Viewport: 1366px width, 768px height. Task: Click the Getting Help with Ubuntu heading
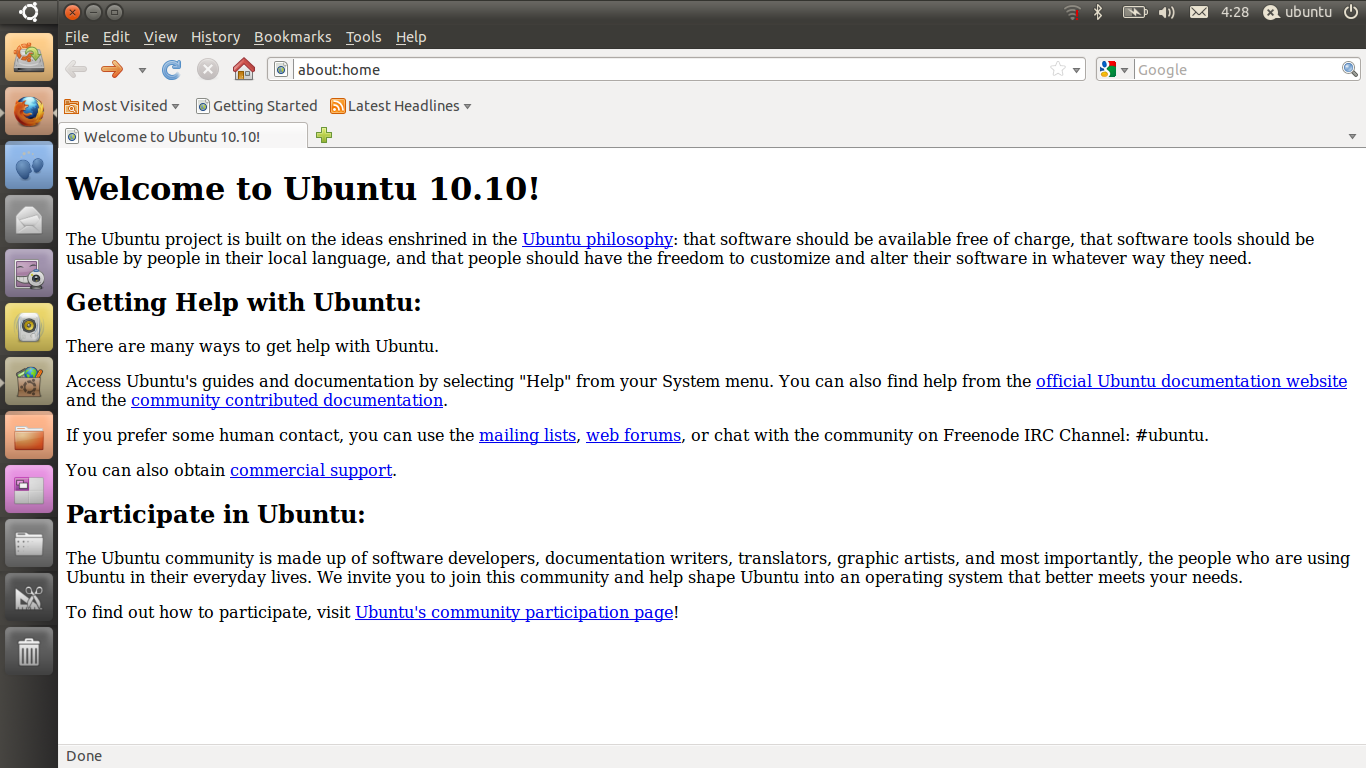click(x=244, y=302)
